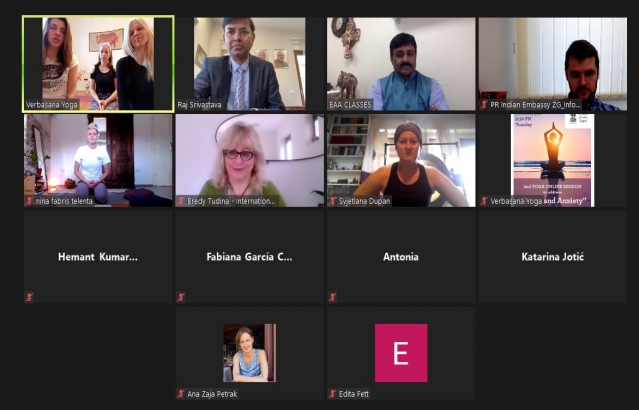Click the Antonia participant name
The width and height of the screenshot is (639, 410).
tap(401, 257)
